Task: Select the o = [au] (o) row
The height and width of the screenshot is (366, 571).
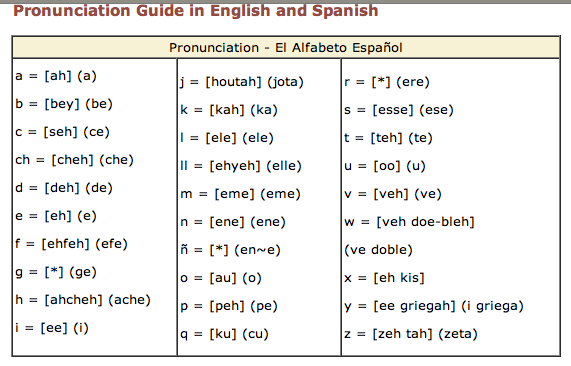Action: (221, 278)
